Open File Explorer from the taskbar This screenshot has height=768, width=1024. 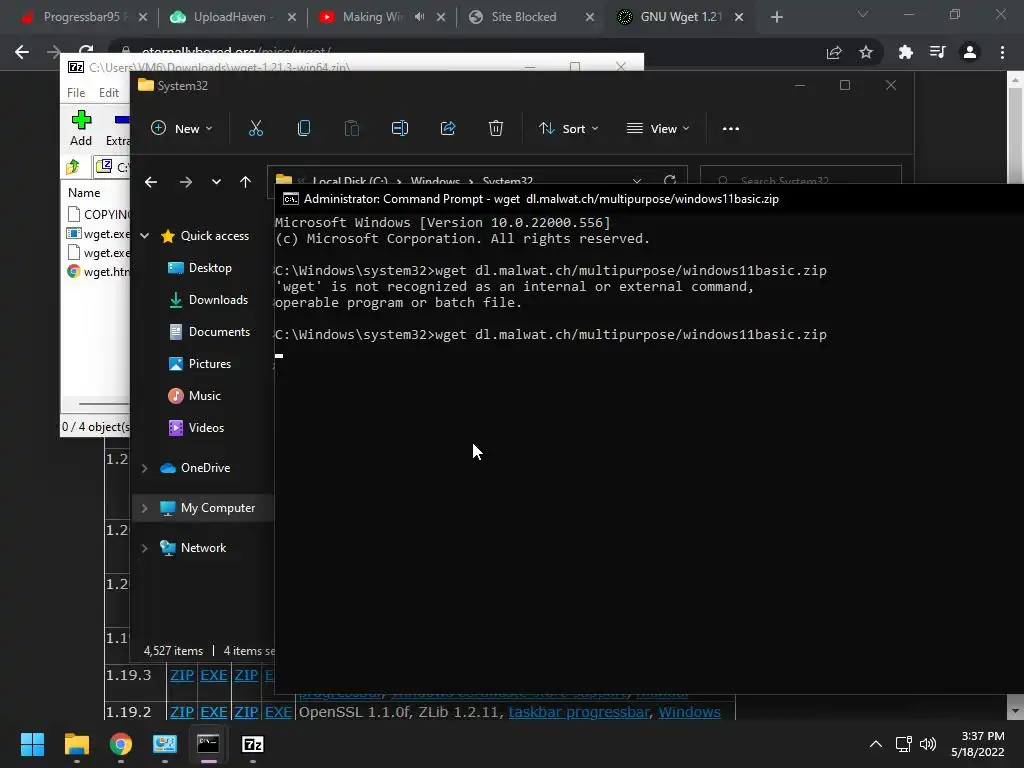pos(76,744)
